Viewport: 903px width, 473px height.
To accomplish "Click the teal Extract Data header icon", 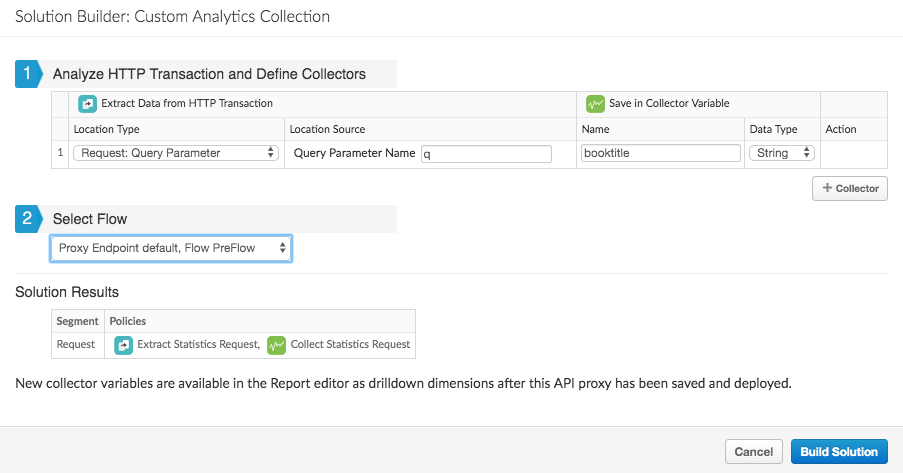I will [87, 104].
